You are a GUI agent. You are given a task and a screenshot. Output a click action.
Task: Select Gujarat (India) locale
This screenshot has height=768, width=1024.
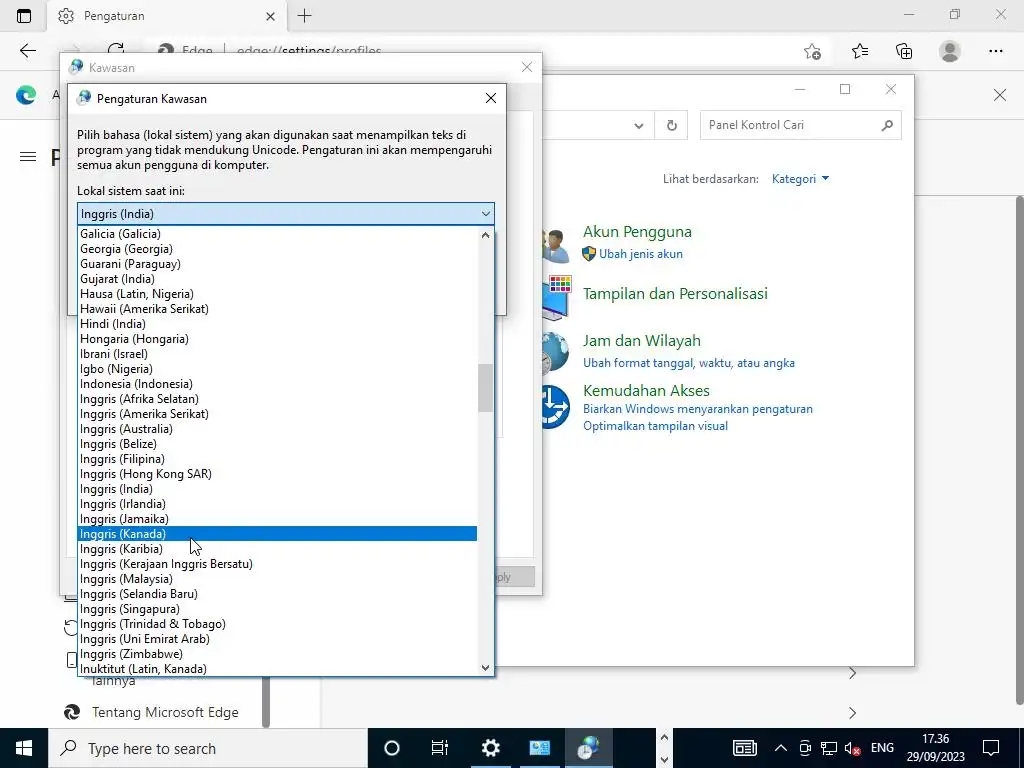[x=277, y=279]
